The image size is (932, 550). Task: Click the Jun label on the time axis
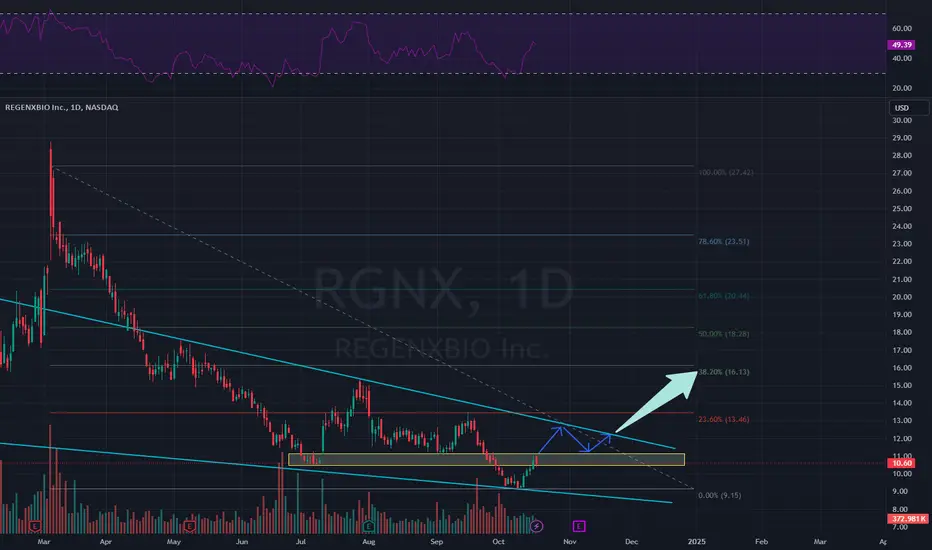[x=242, y=542]
